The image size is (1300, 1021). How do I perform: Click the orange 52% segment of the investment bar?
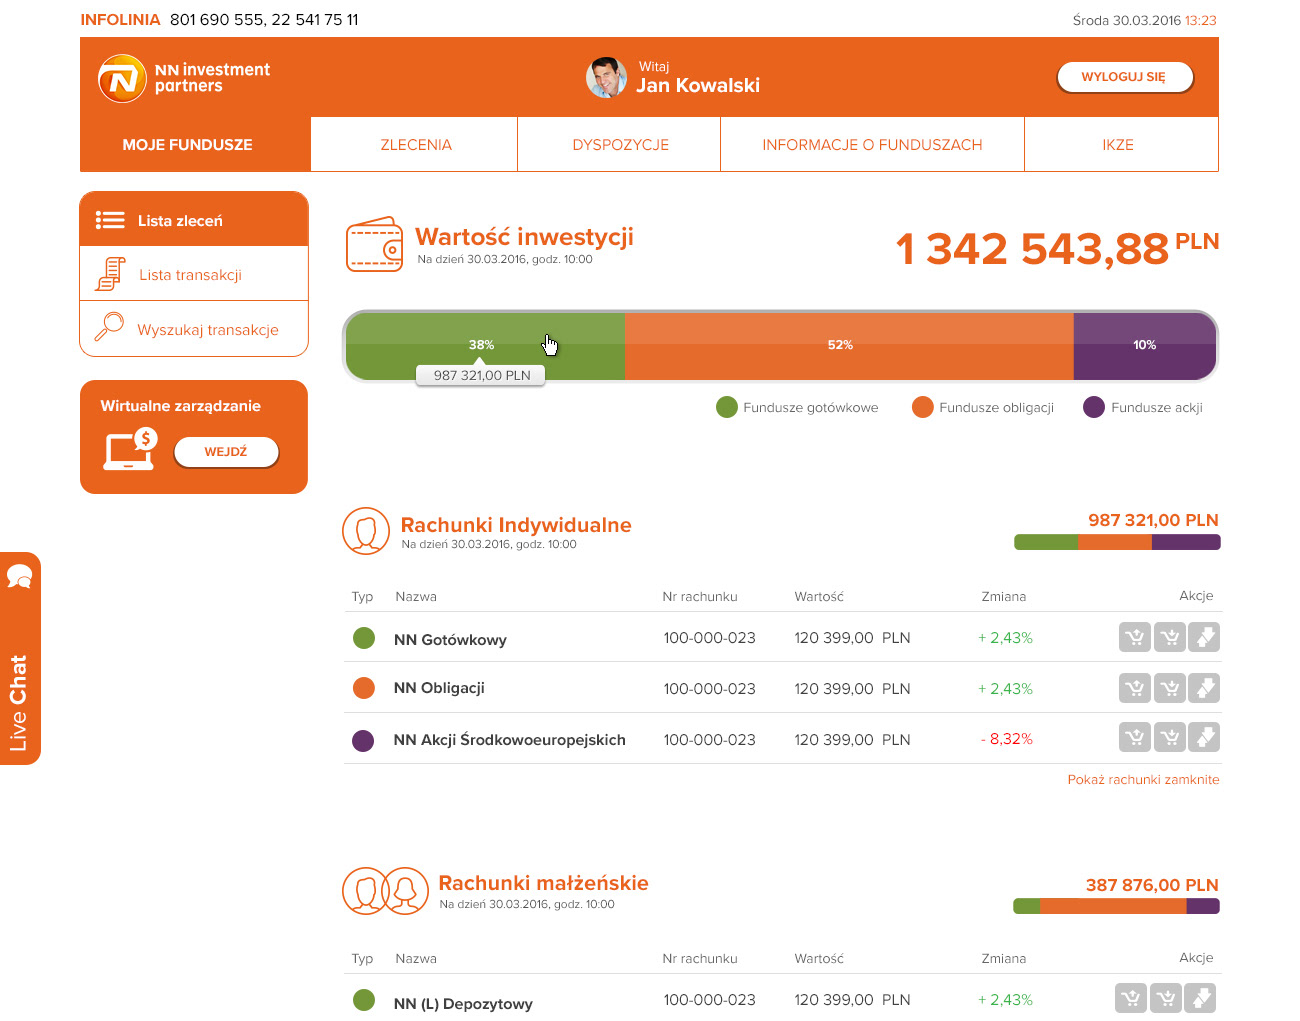[x=849, y=345]
